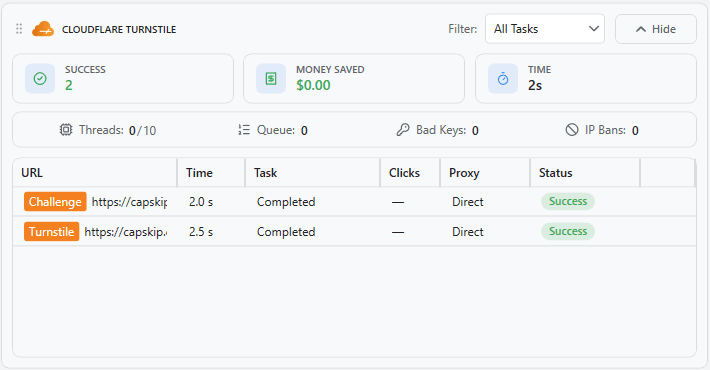
Task: Click the Success count value 2
Action: pos(69,85)
